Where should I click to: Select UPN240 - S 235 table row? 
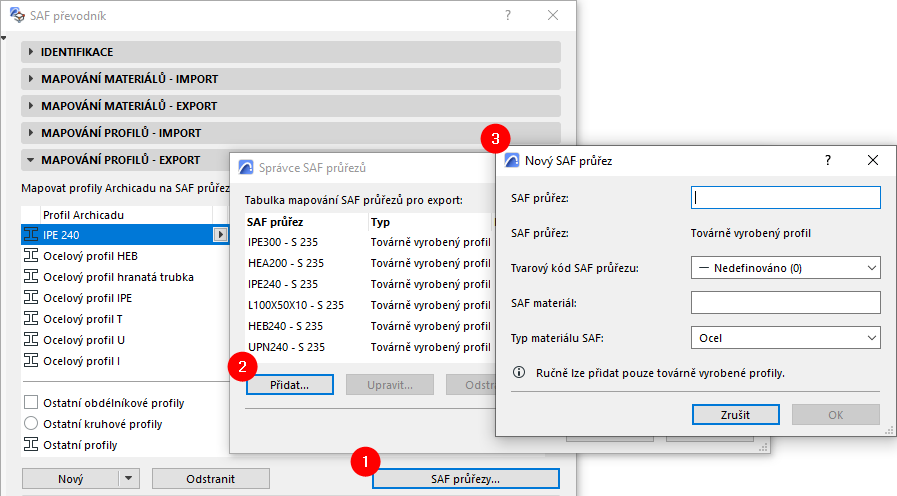(x=370, y=347)
